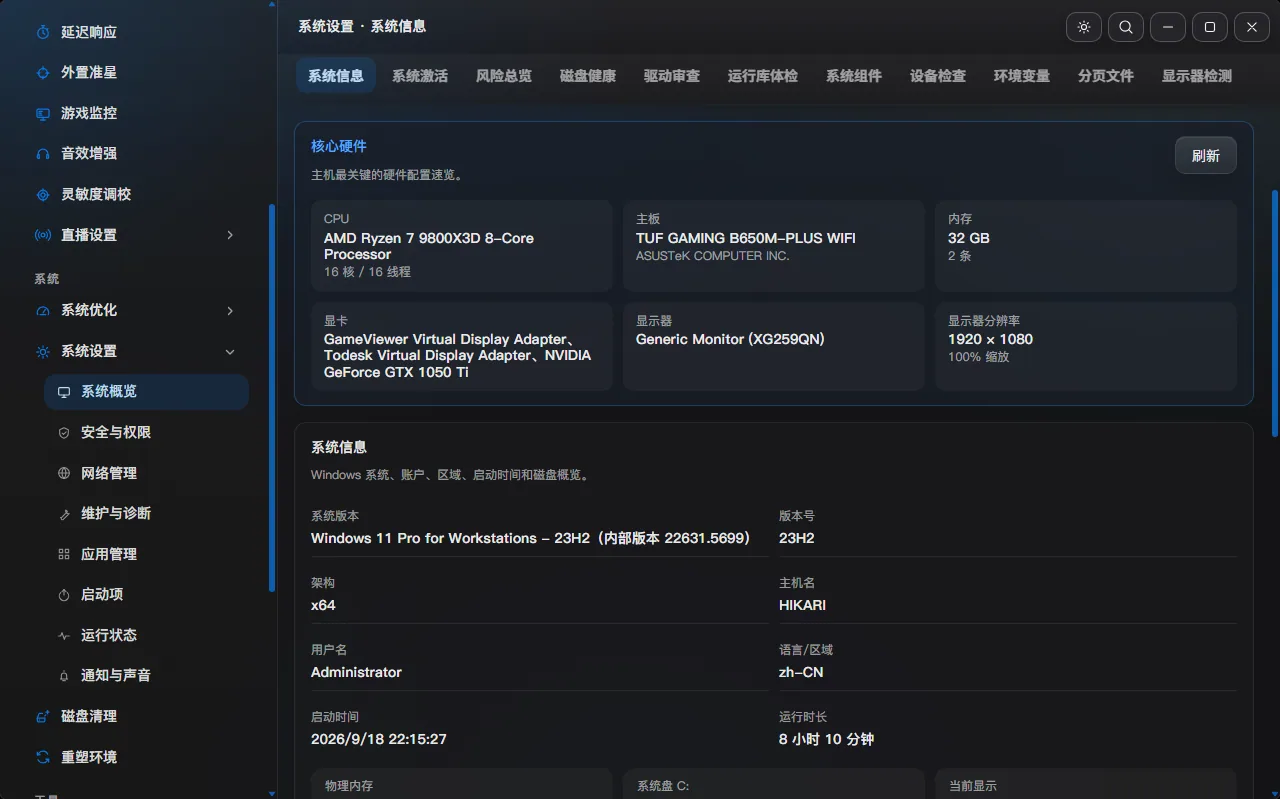The height and width of the screenshot is (799, 1280).
Task: Click the CPU card AMD Ryzen 7 9800X3D
Action: pyautogui.click(x=462, y=246)
